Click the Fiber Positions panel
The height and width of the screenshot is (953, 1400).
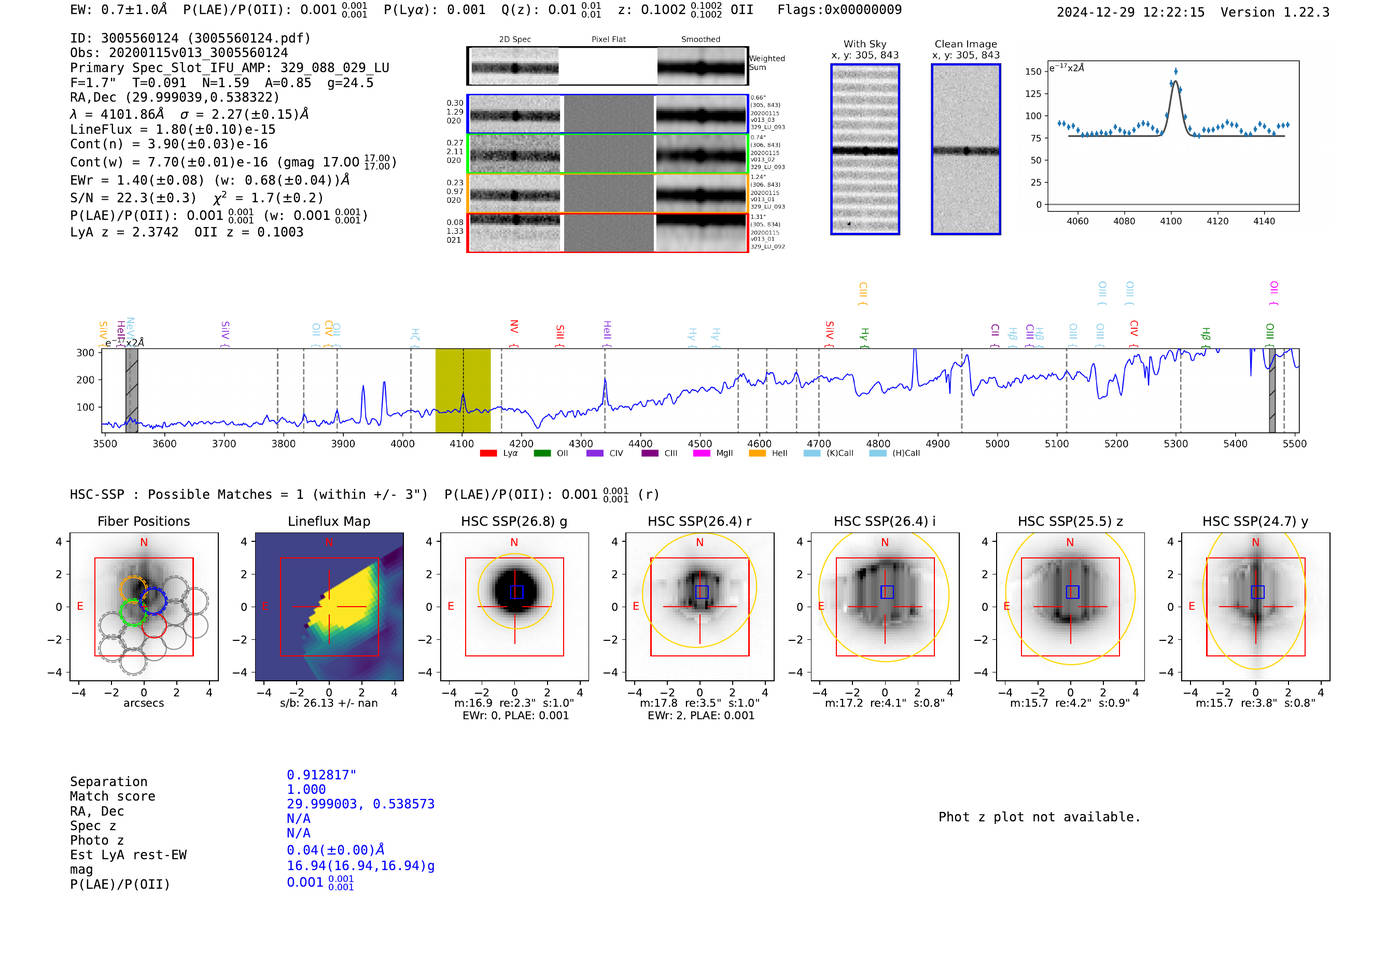coord(144,607)
